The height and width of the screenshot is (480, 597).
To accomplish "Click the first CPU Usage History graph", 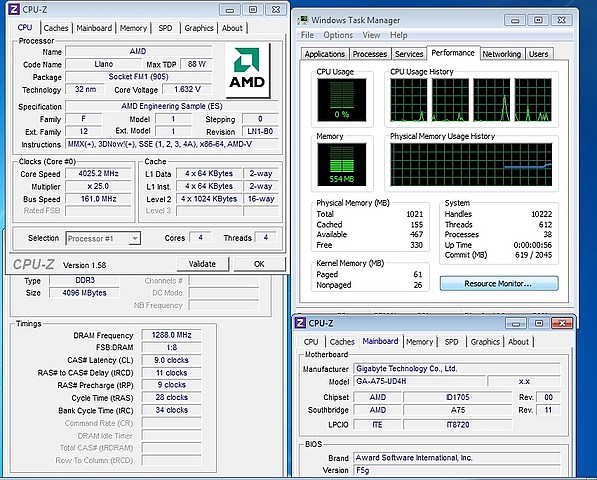I will tap(409, 100).
